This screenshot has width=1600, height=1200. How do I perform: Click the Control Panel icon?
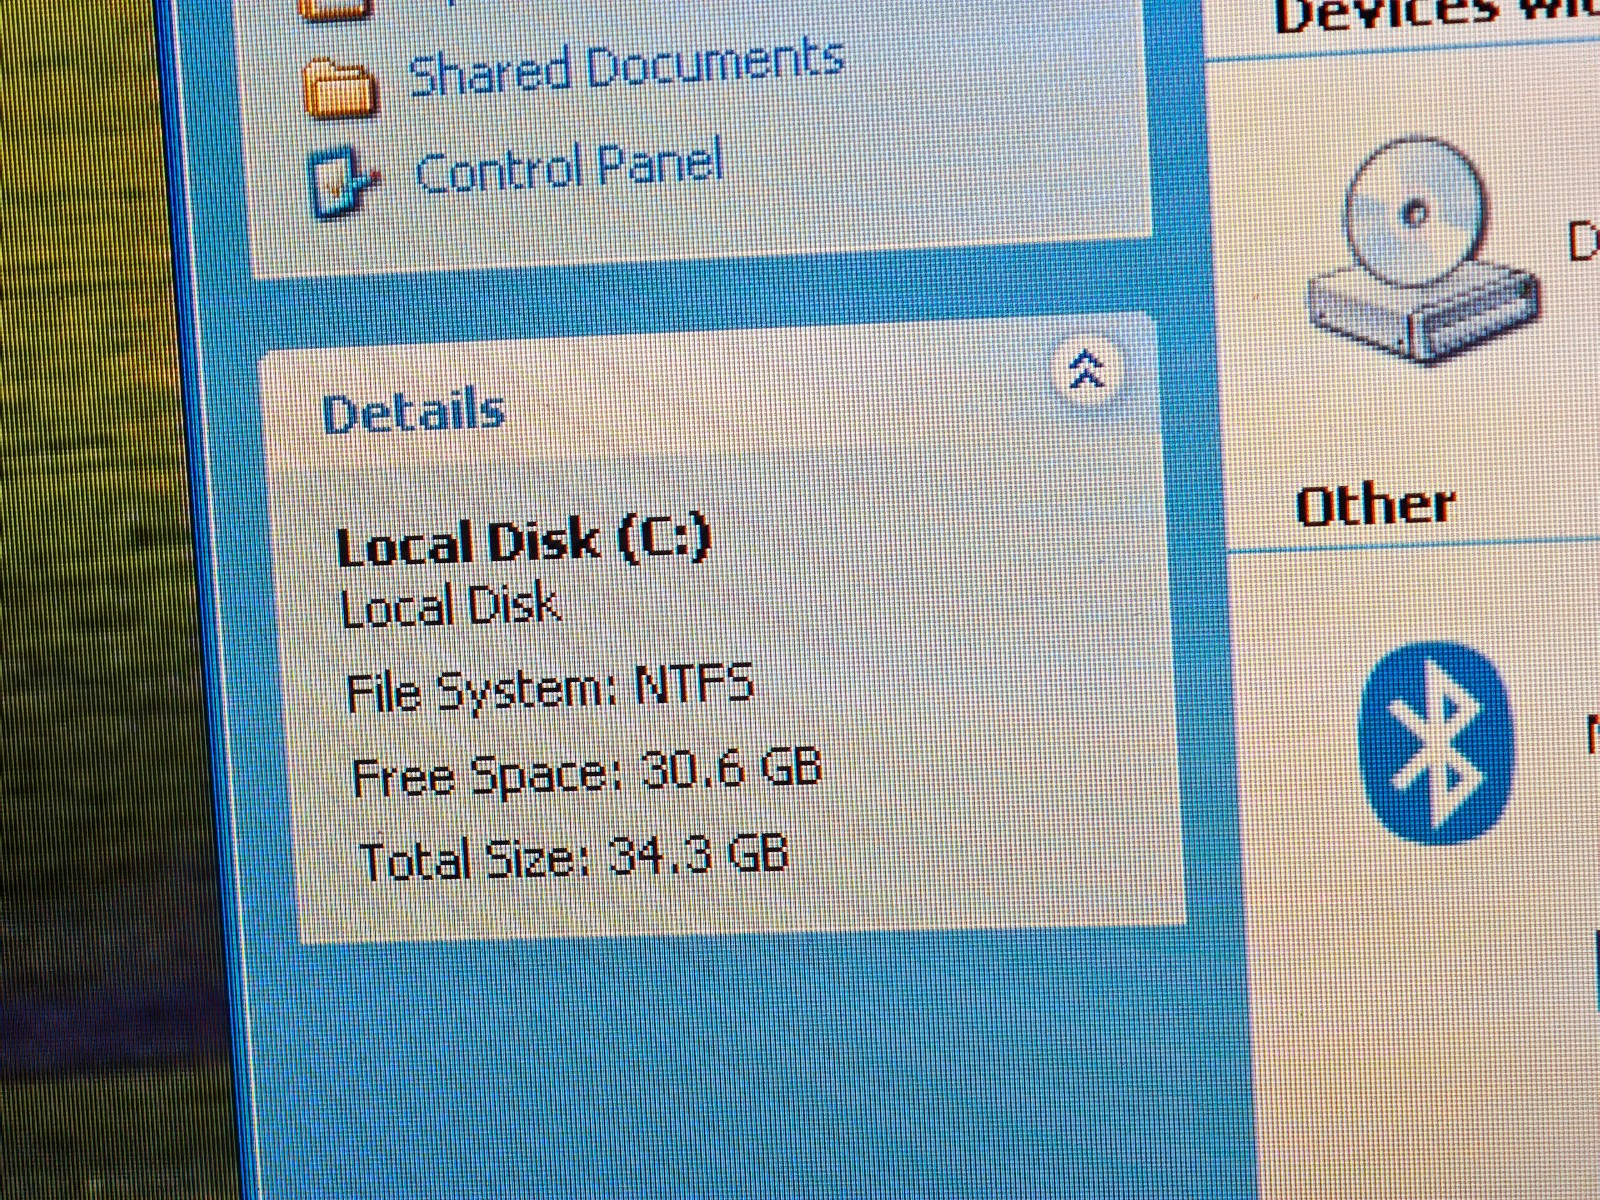click(x=344, y=182)
